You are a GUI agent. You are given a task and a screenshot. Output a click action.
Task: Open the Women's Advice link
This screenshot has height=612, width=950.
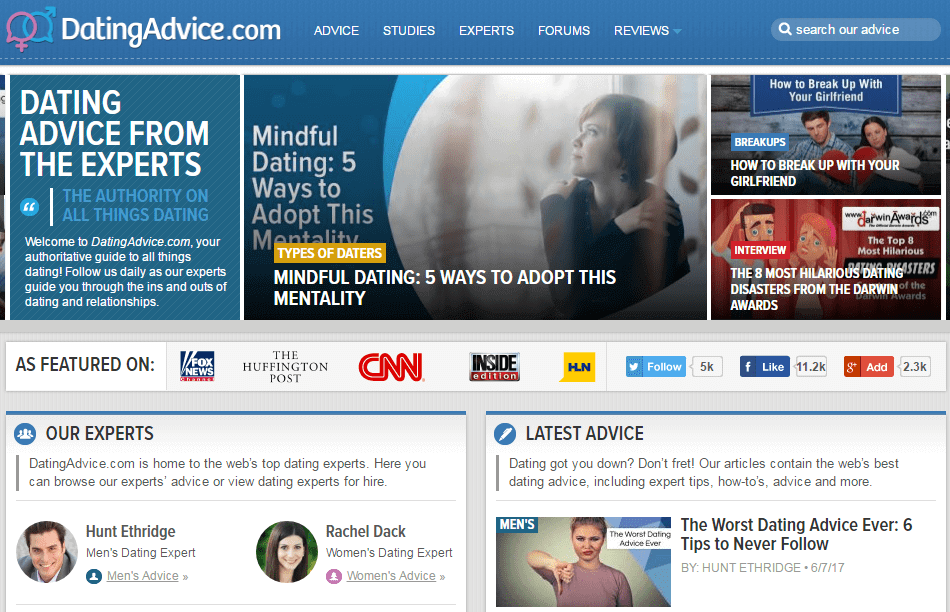click(x=391, y=576)
